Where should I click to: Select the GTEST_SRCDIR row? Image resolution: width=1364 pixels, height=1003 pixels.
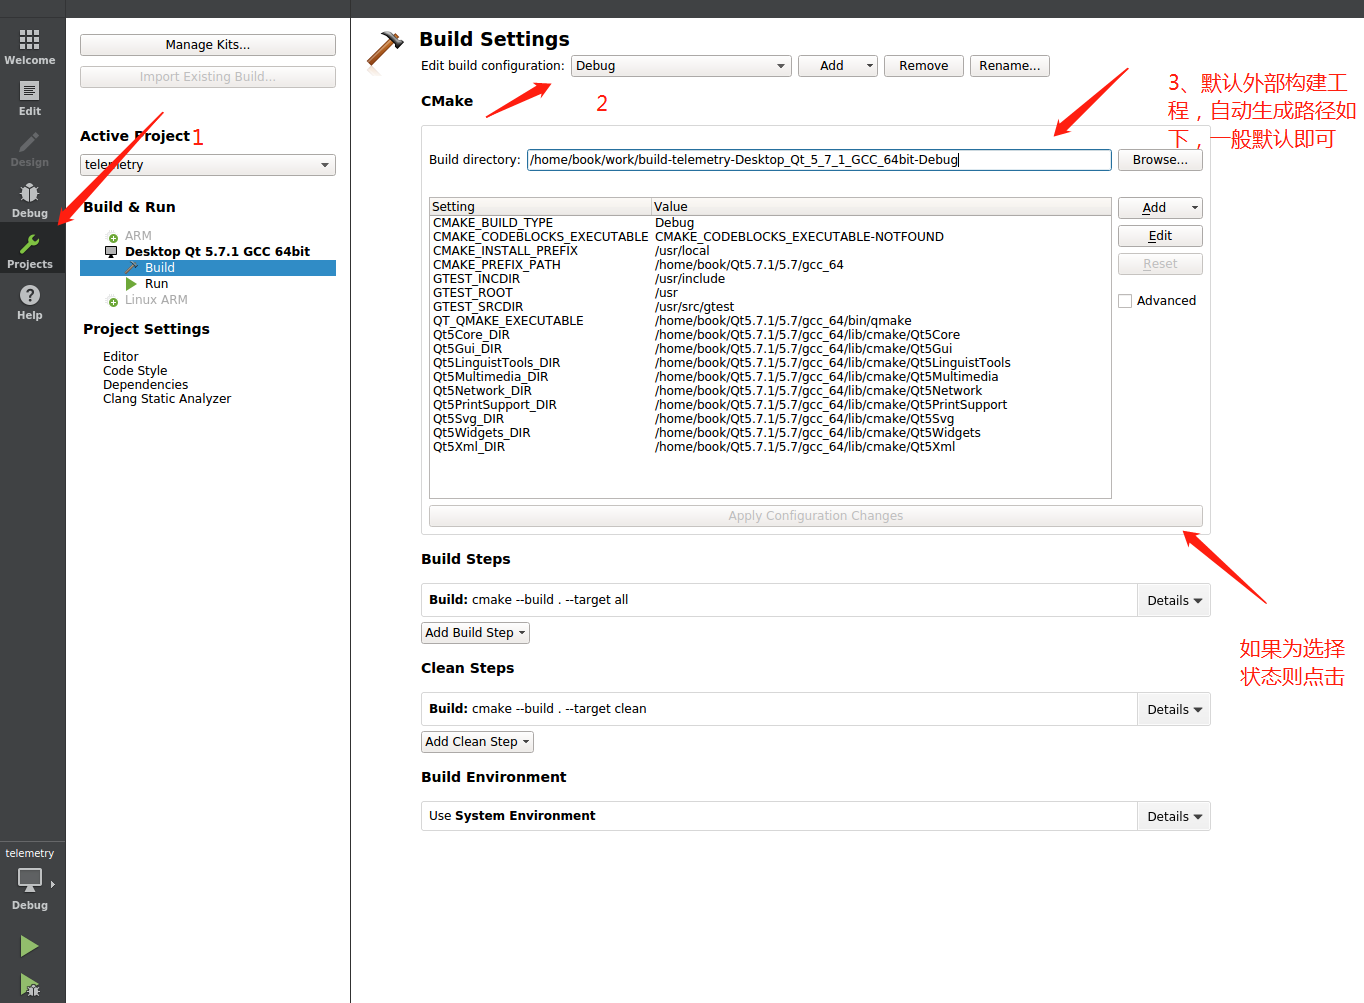(x=770, y=307)
